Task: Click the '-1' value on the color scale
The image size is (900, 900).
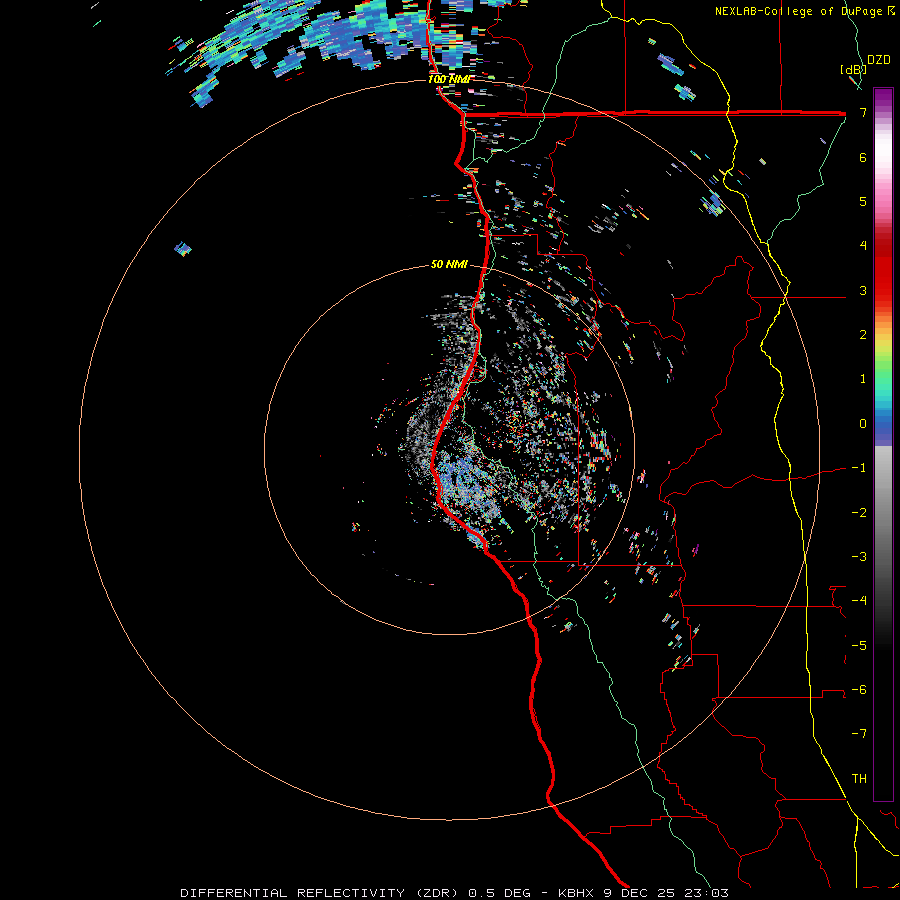Action: pos(859,468)
